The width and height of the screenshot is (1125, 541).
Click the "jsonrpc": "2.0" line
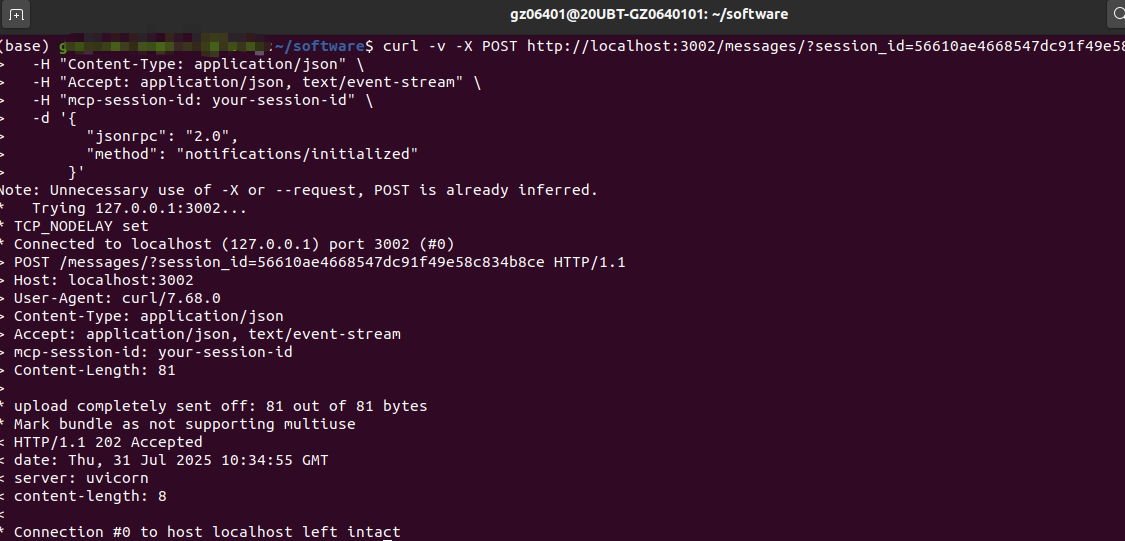(x=161, y=136)
